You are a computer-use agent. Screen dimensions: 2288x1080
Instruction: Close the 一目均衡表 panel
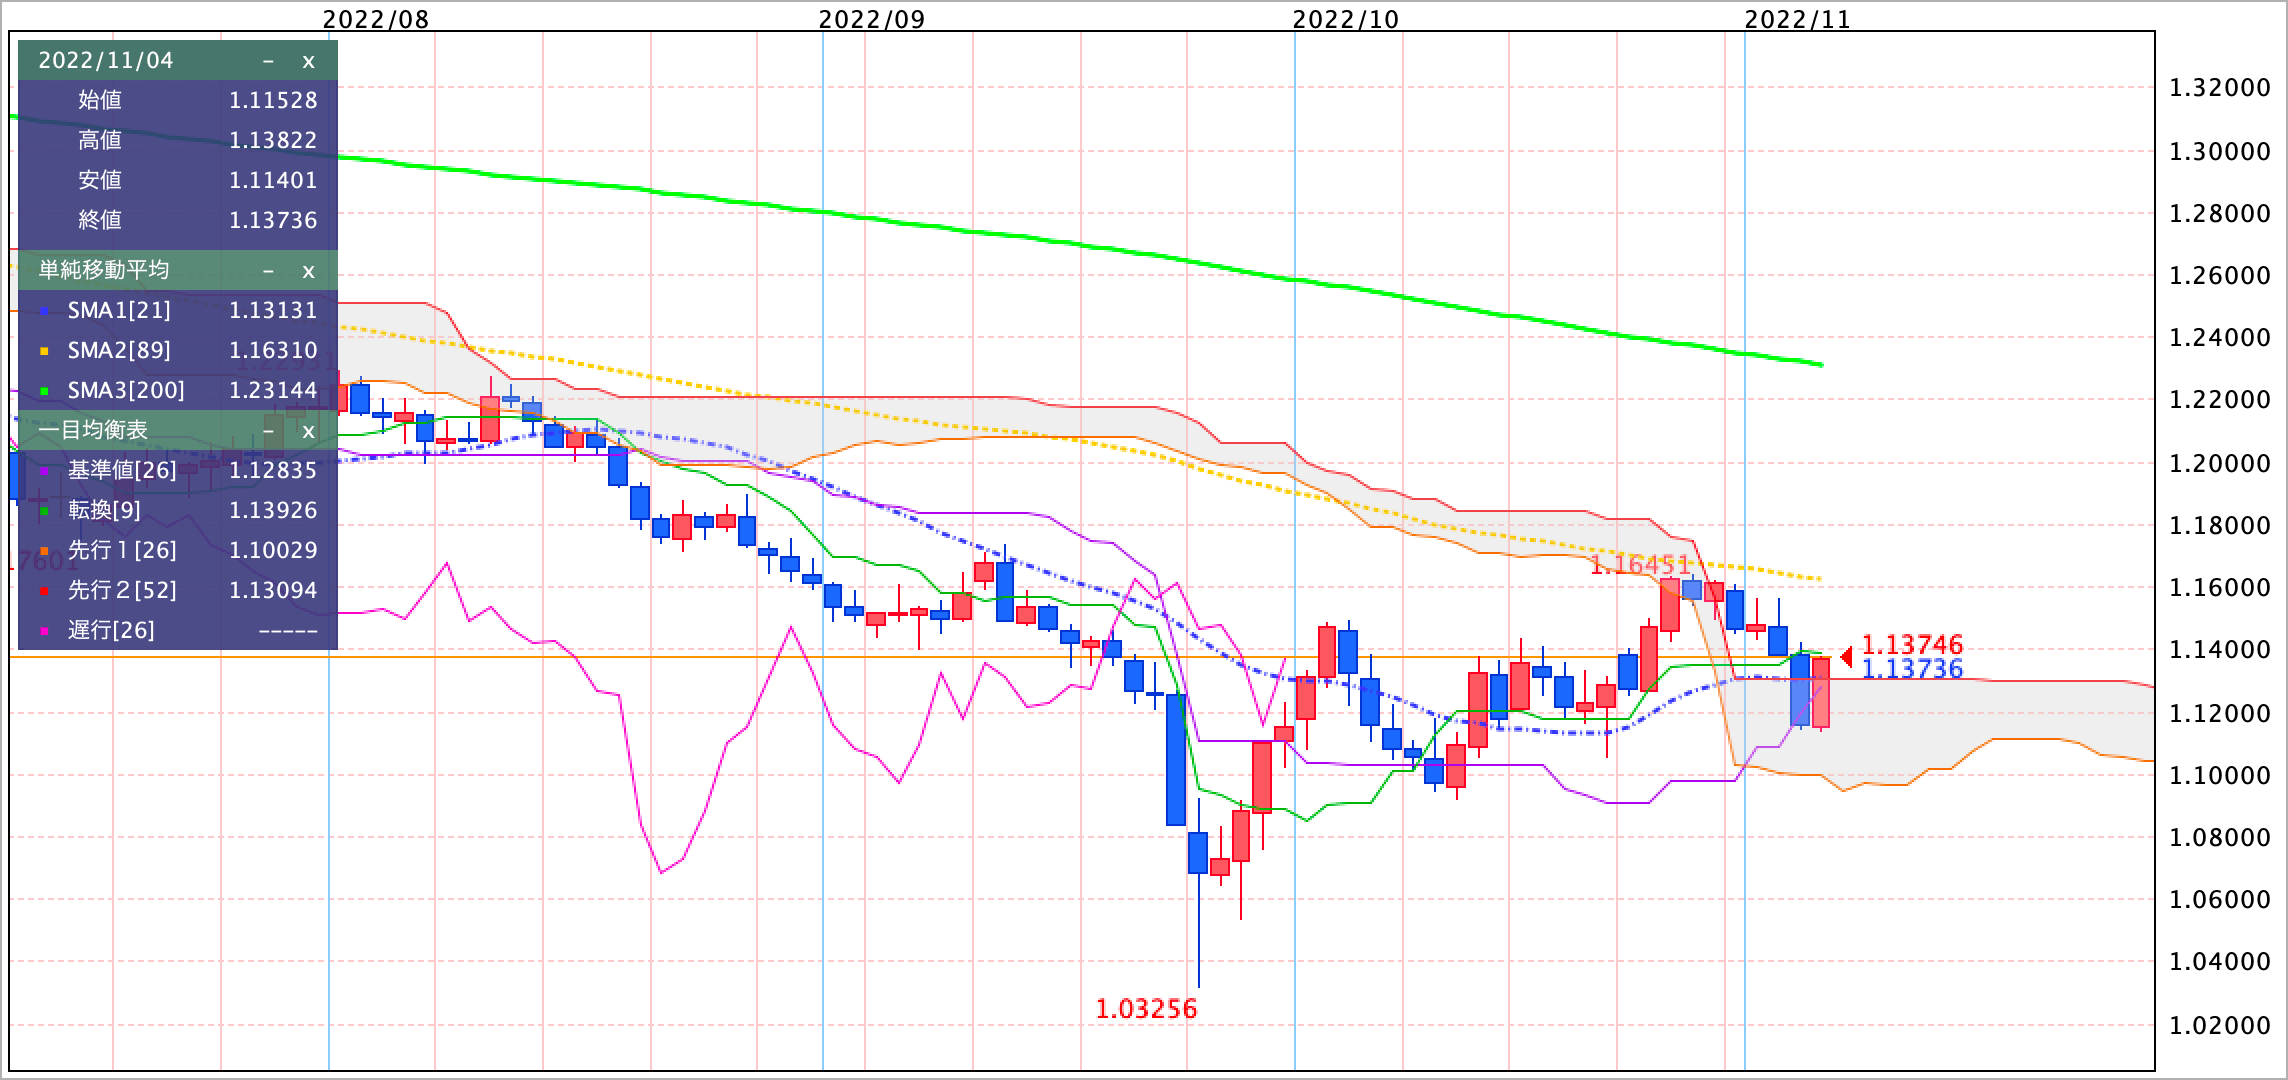pyautogui.click(x=308, y=431)
